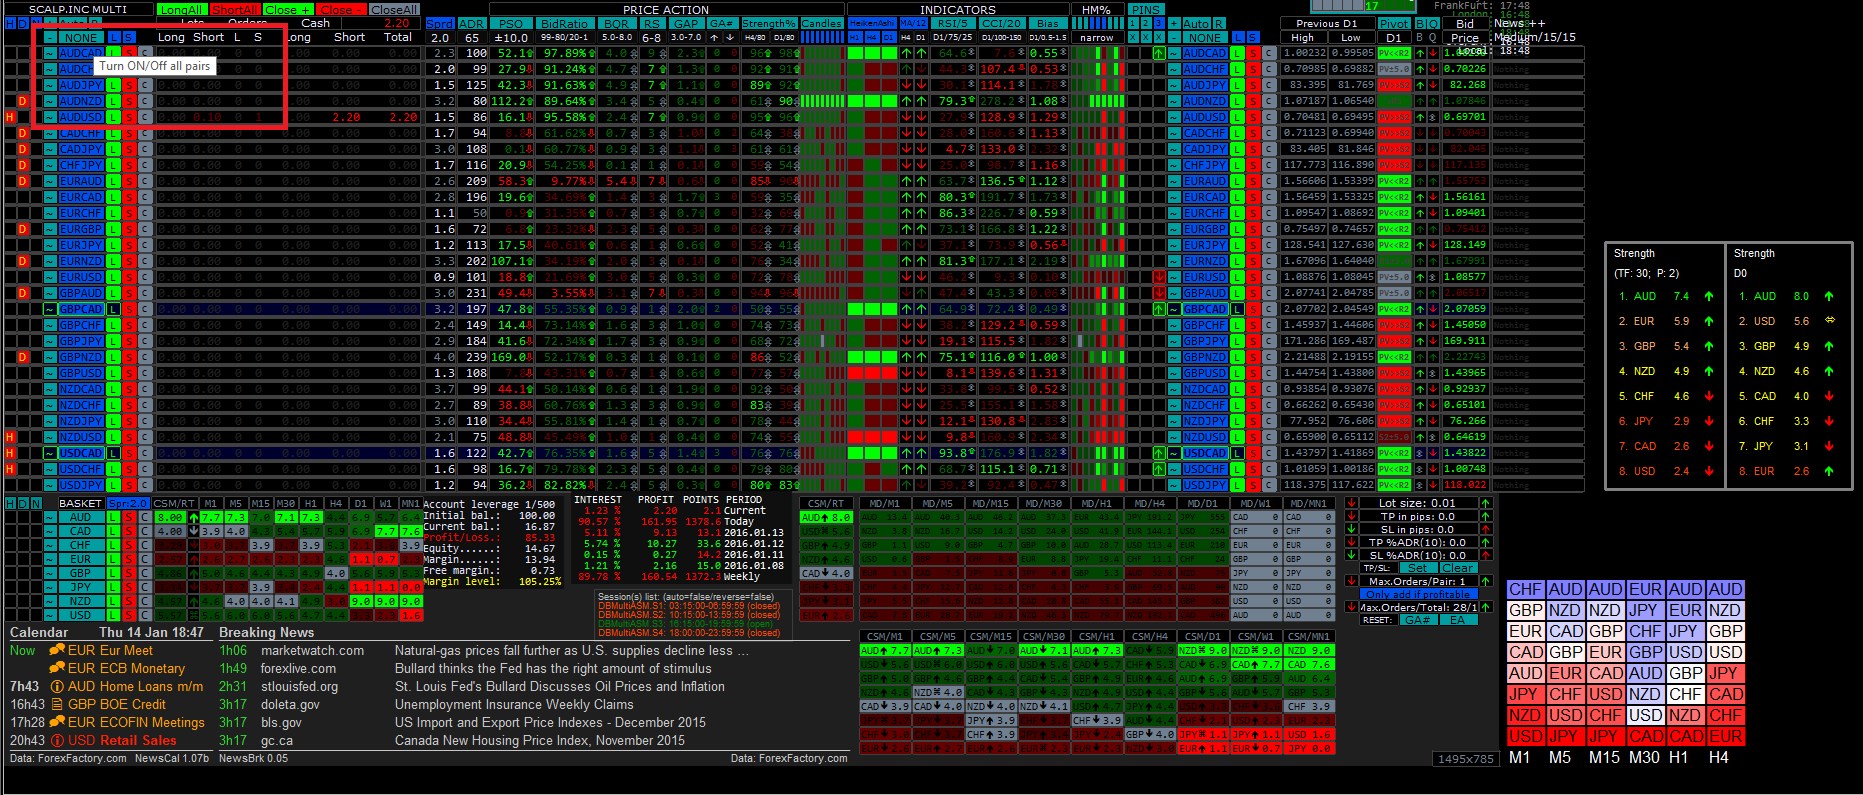Select the CSM/D1 tab in lower panel

coord(1203,636)
